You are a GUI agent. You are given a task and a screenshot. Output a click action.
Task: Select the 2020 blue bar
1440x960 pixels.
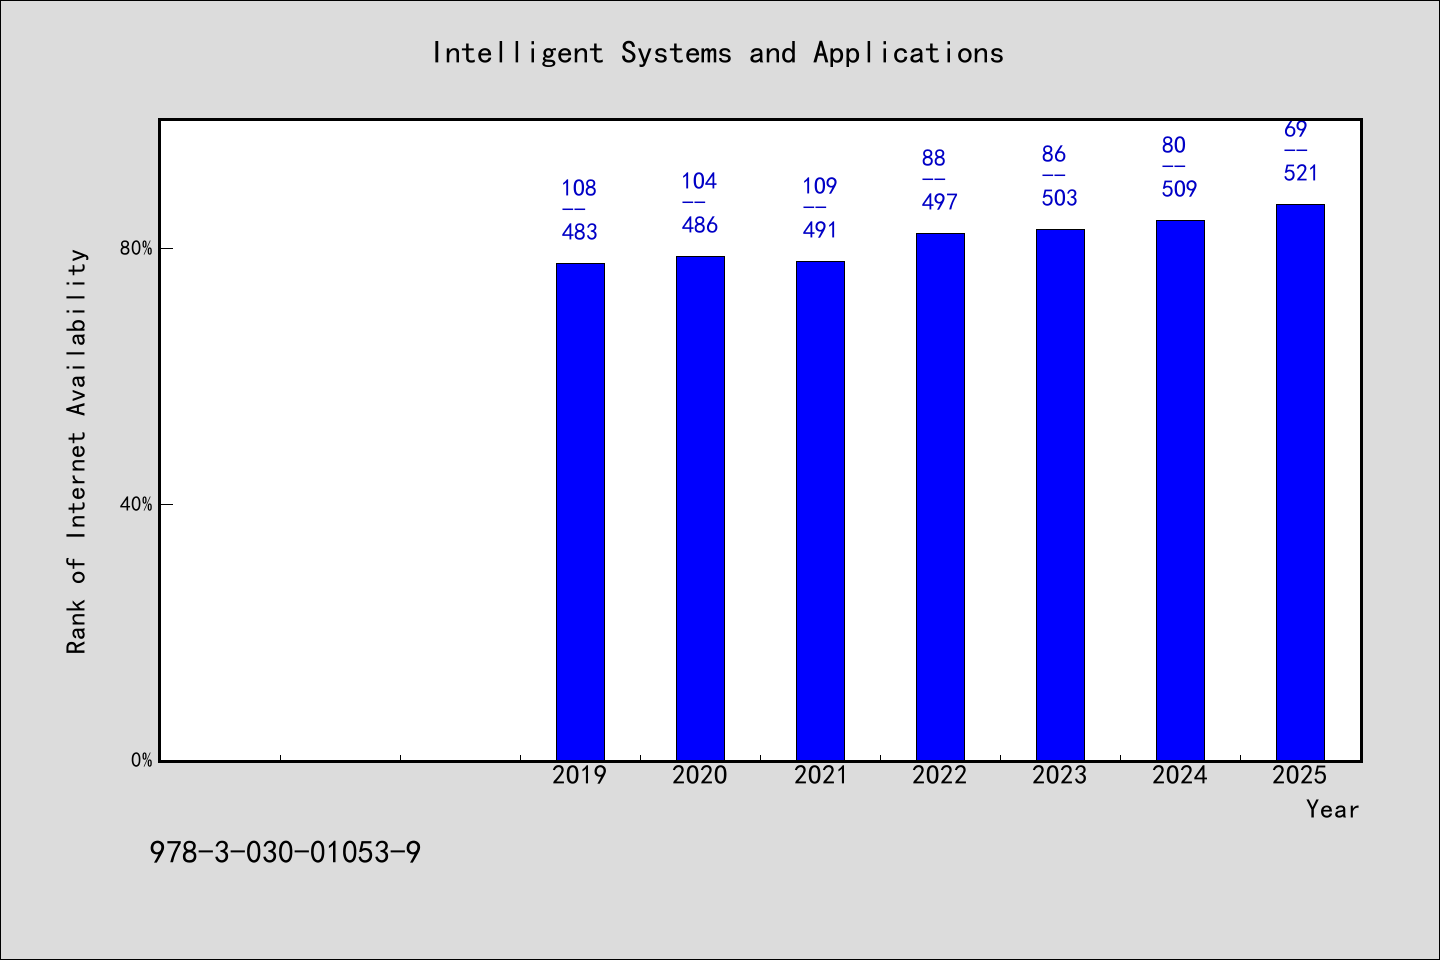(700, 508)
